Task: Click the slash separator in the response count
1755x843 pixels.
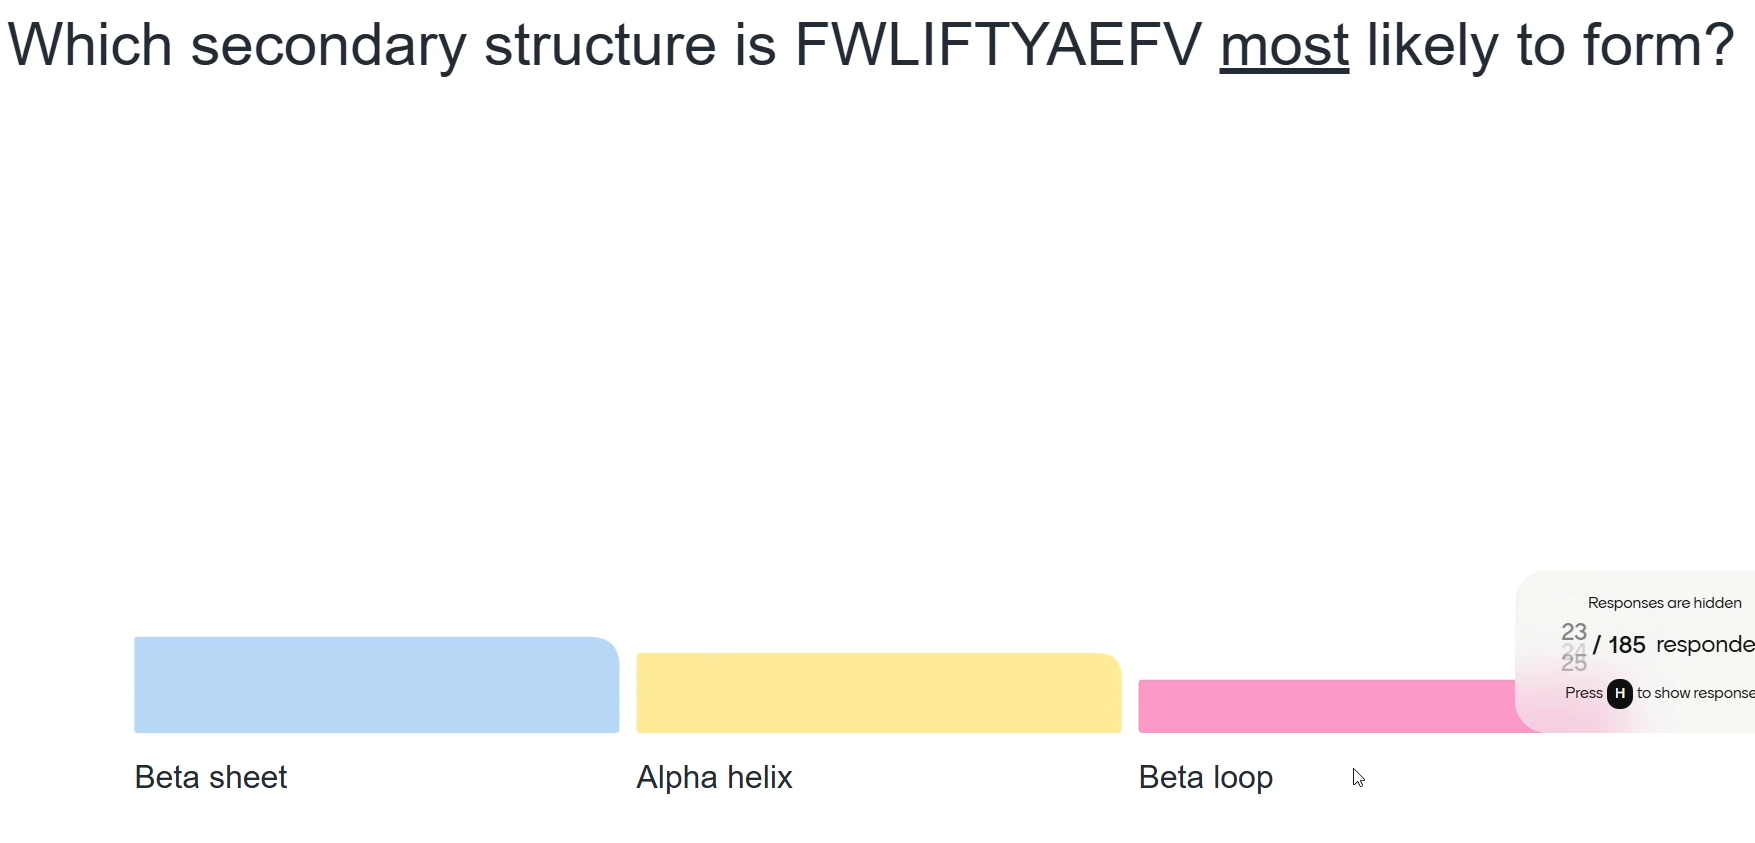Action: tap(1597, 645)
